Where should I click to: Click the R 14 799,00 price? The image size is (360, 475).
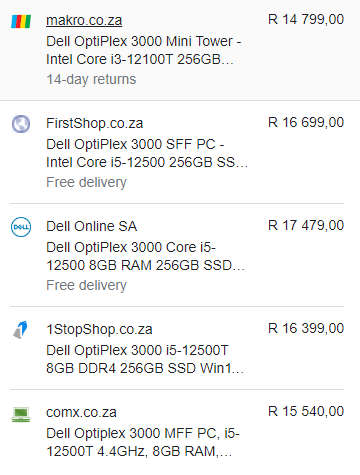click(306, 19)
